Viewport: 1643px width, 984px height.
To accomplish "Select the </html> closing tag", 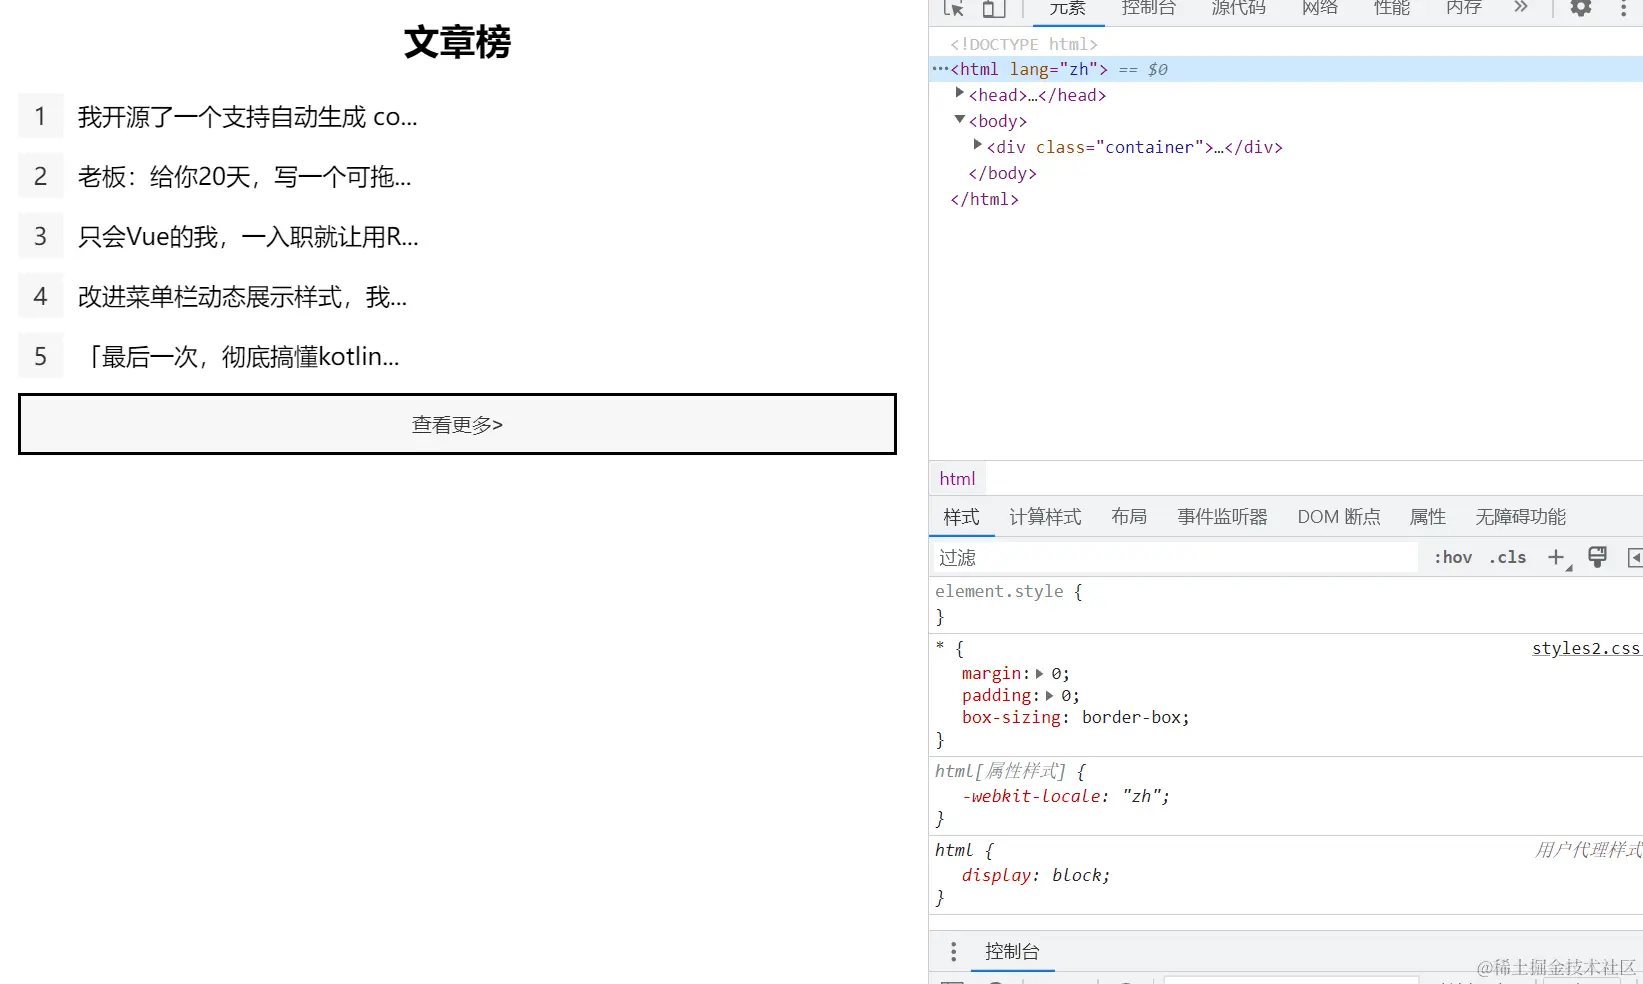I will tap(984, 199).
